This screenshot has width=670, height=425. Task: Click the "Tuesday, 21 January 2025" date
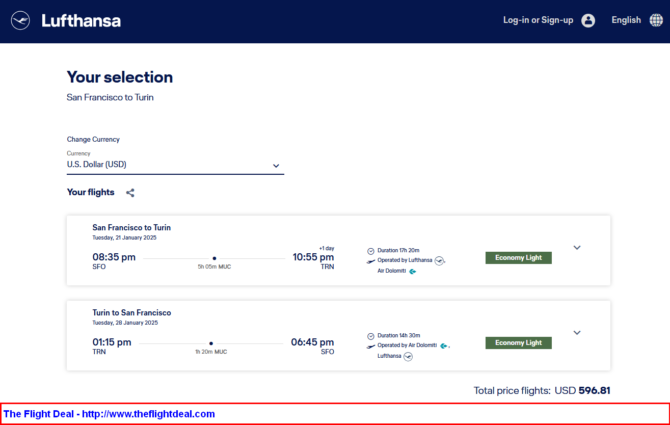[124, 237]
